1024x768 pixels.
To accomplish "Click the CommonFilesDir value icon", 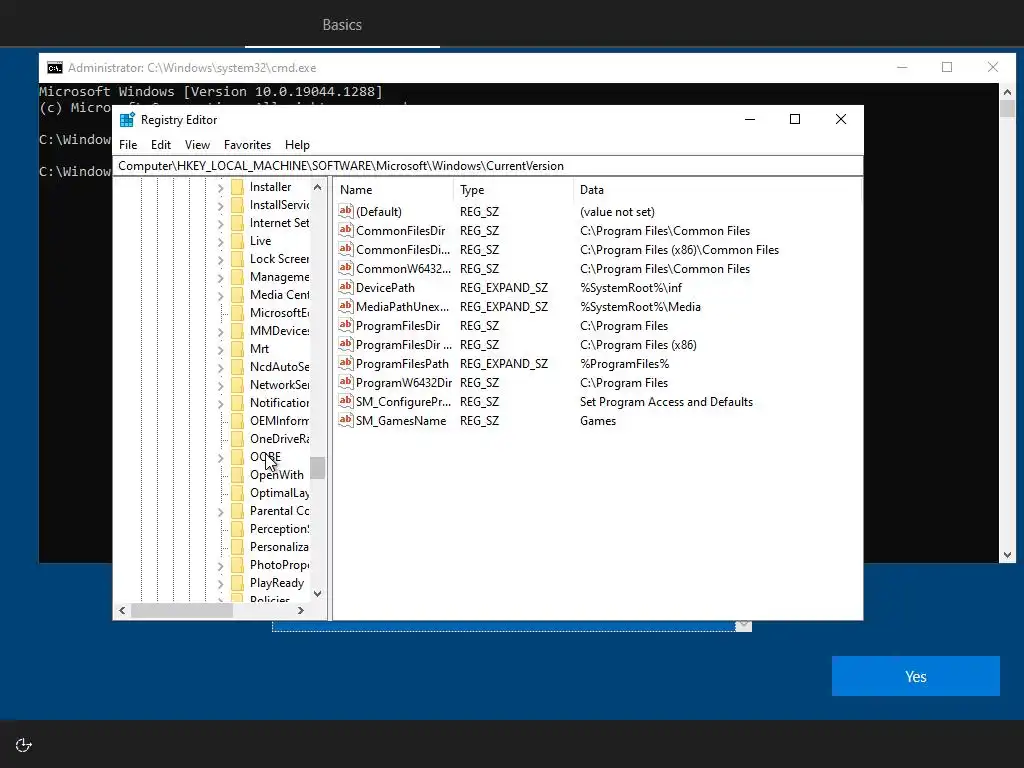I will 345,230.
